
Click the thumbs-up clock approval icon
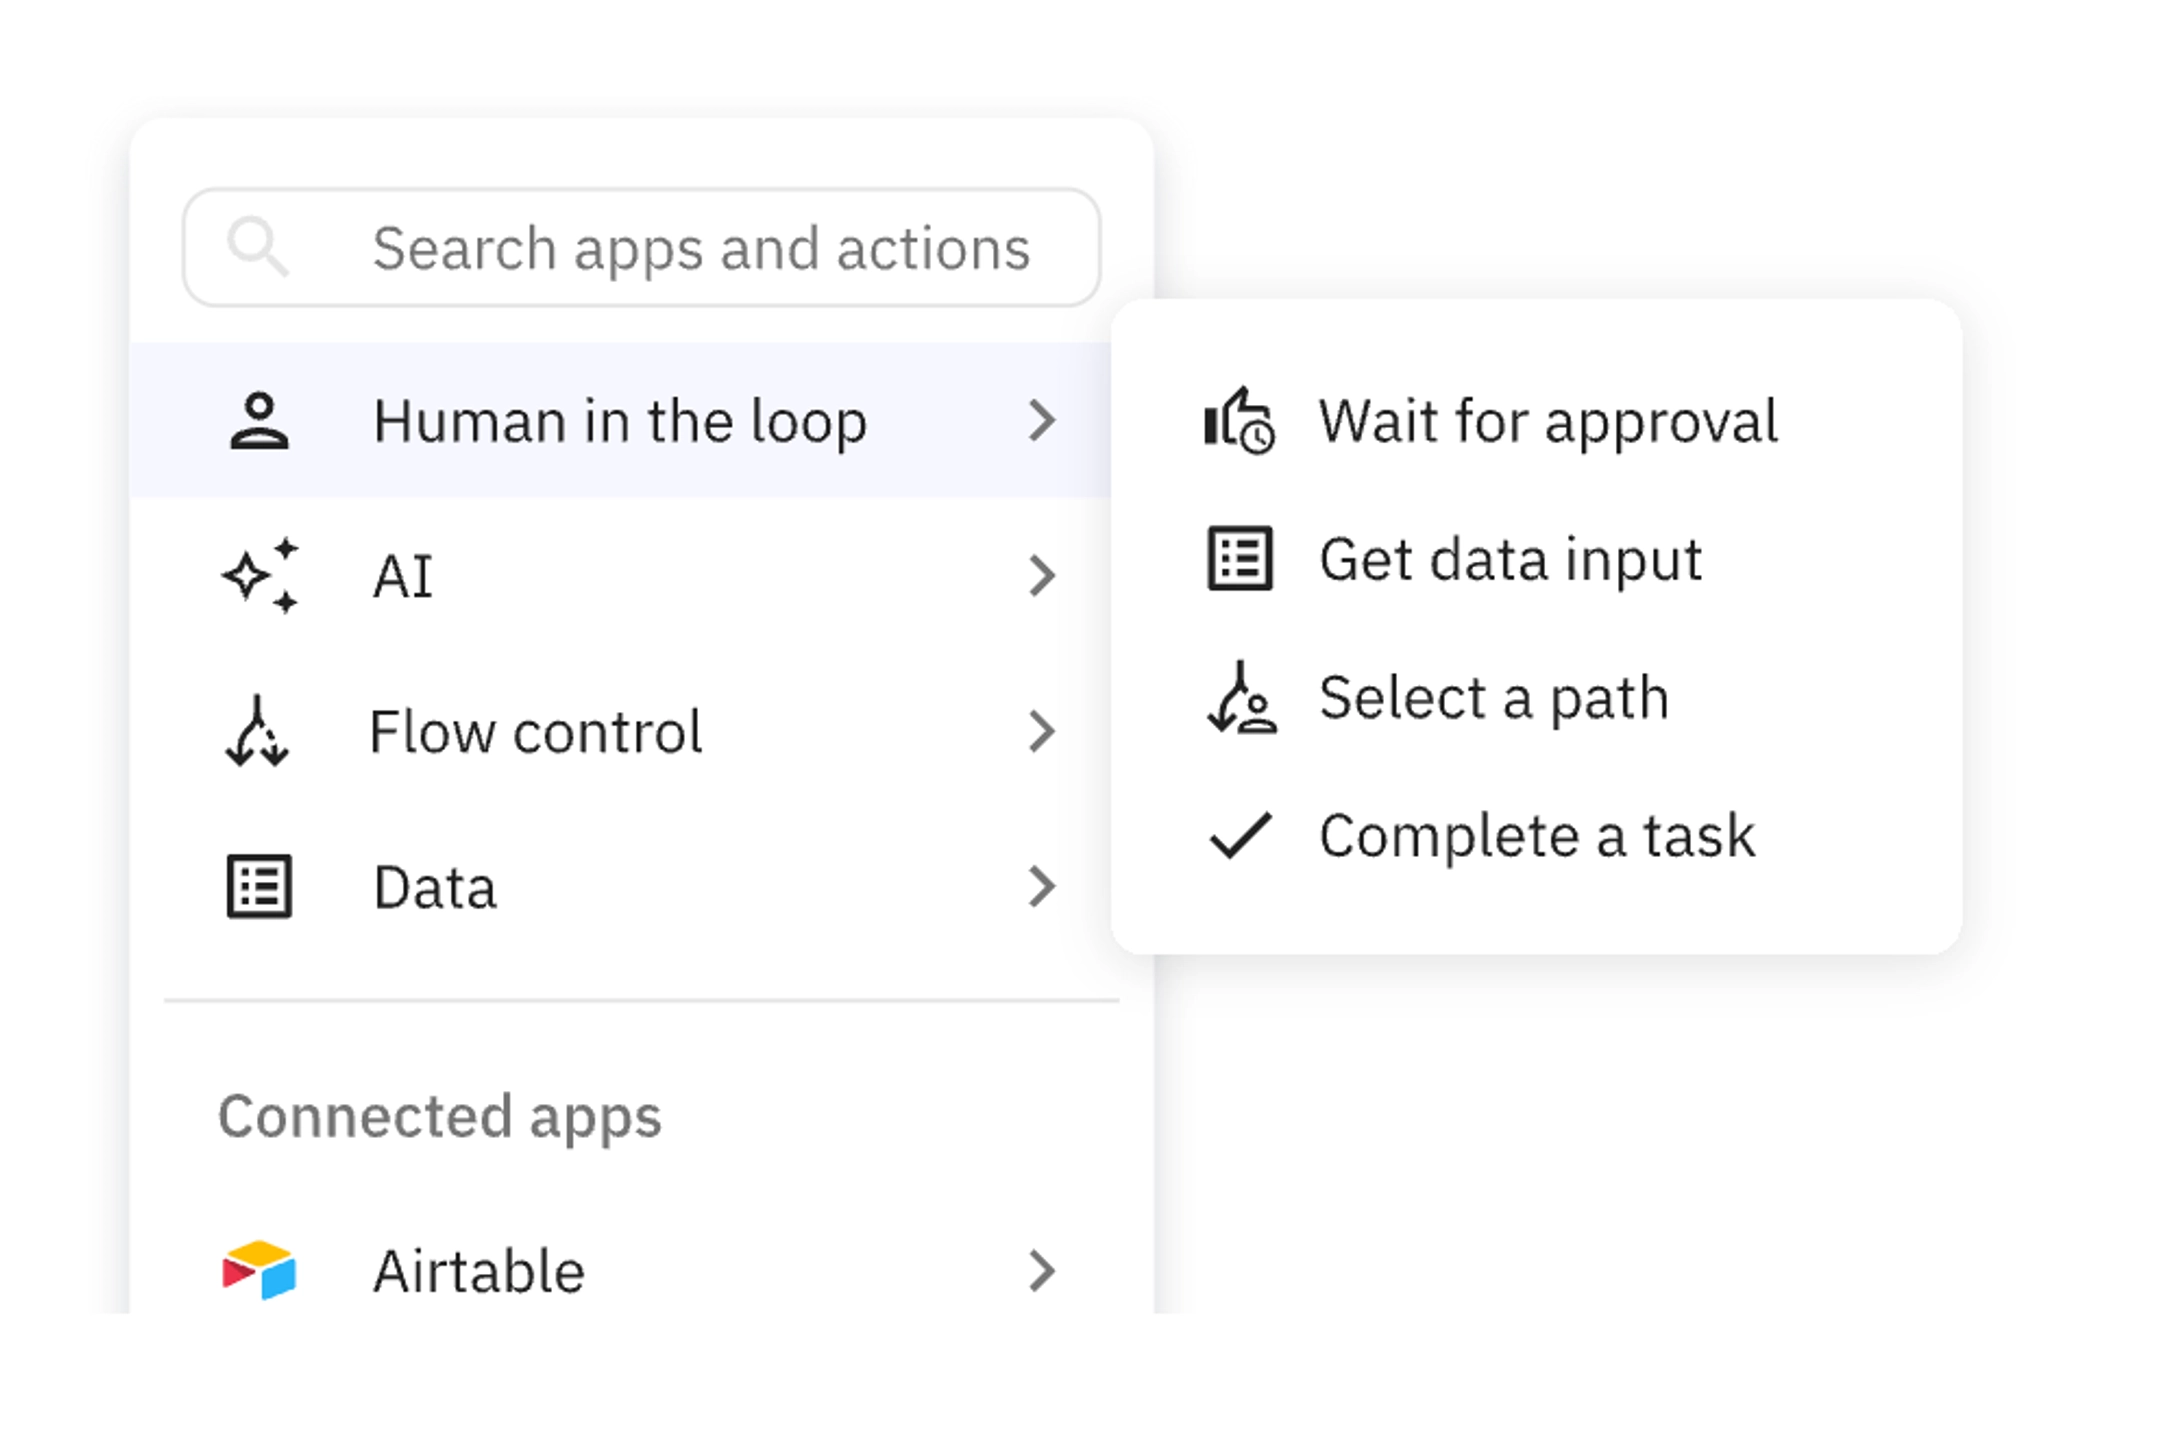click(x=1239, y=421)
